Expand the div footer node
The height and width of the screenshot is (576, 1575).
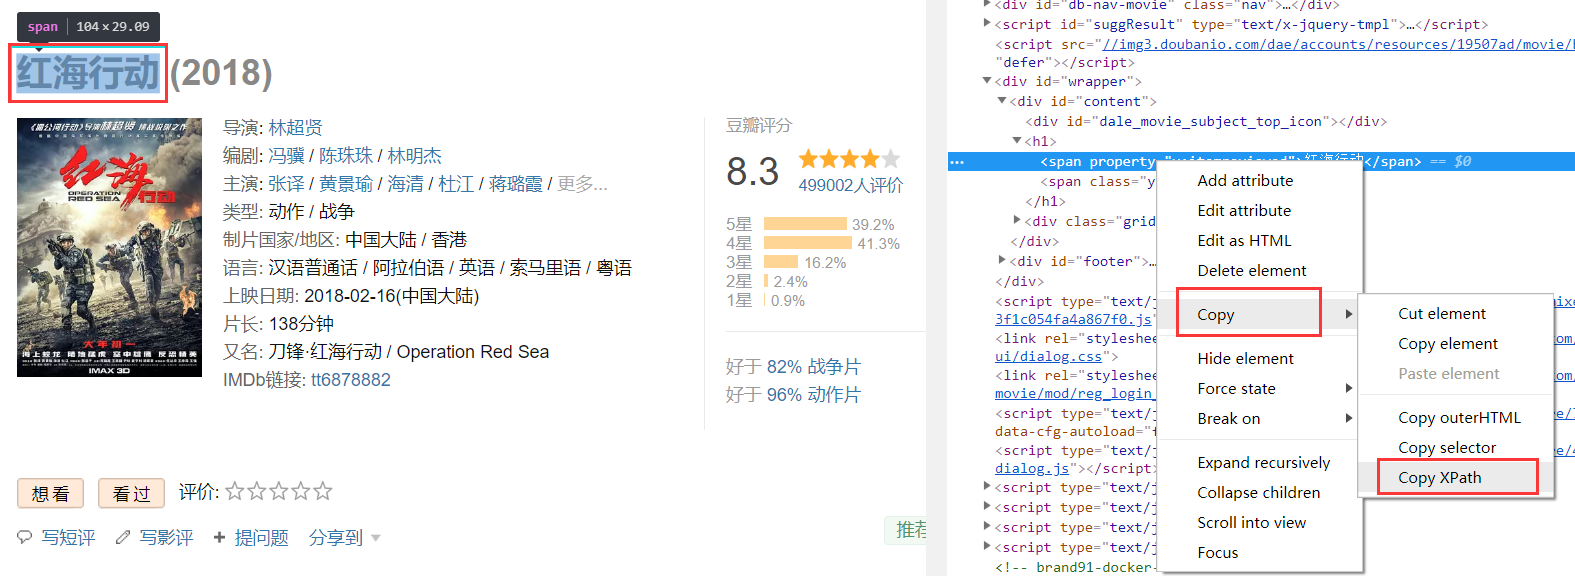(x=1002, y=260)
